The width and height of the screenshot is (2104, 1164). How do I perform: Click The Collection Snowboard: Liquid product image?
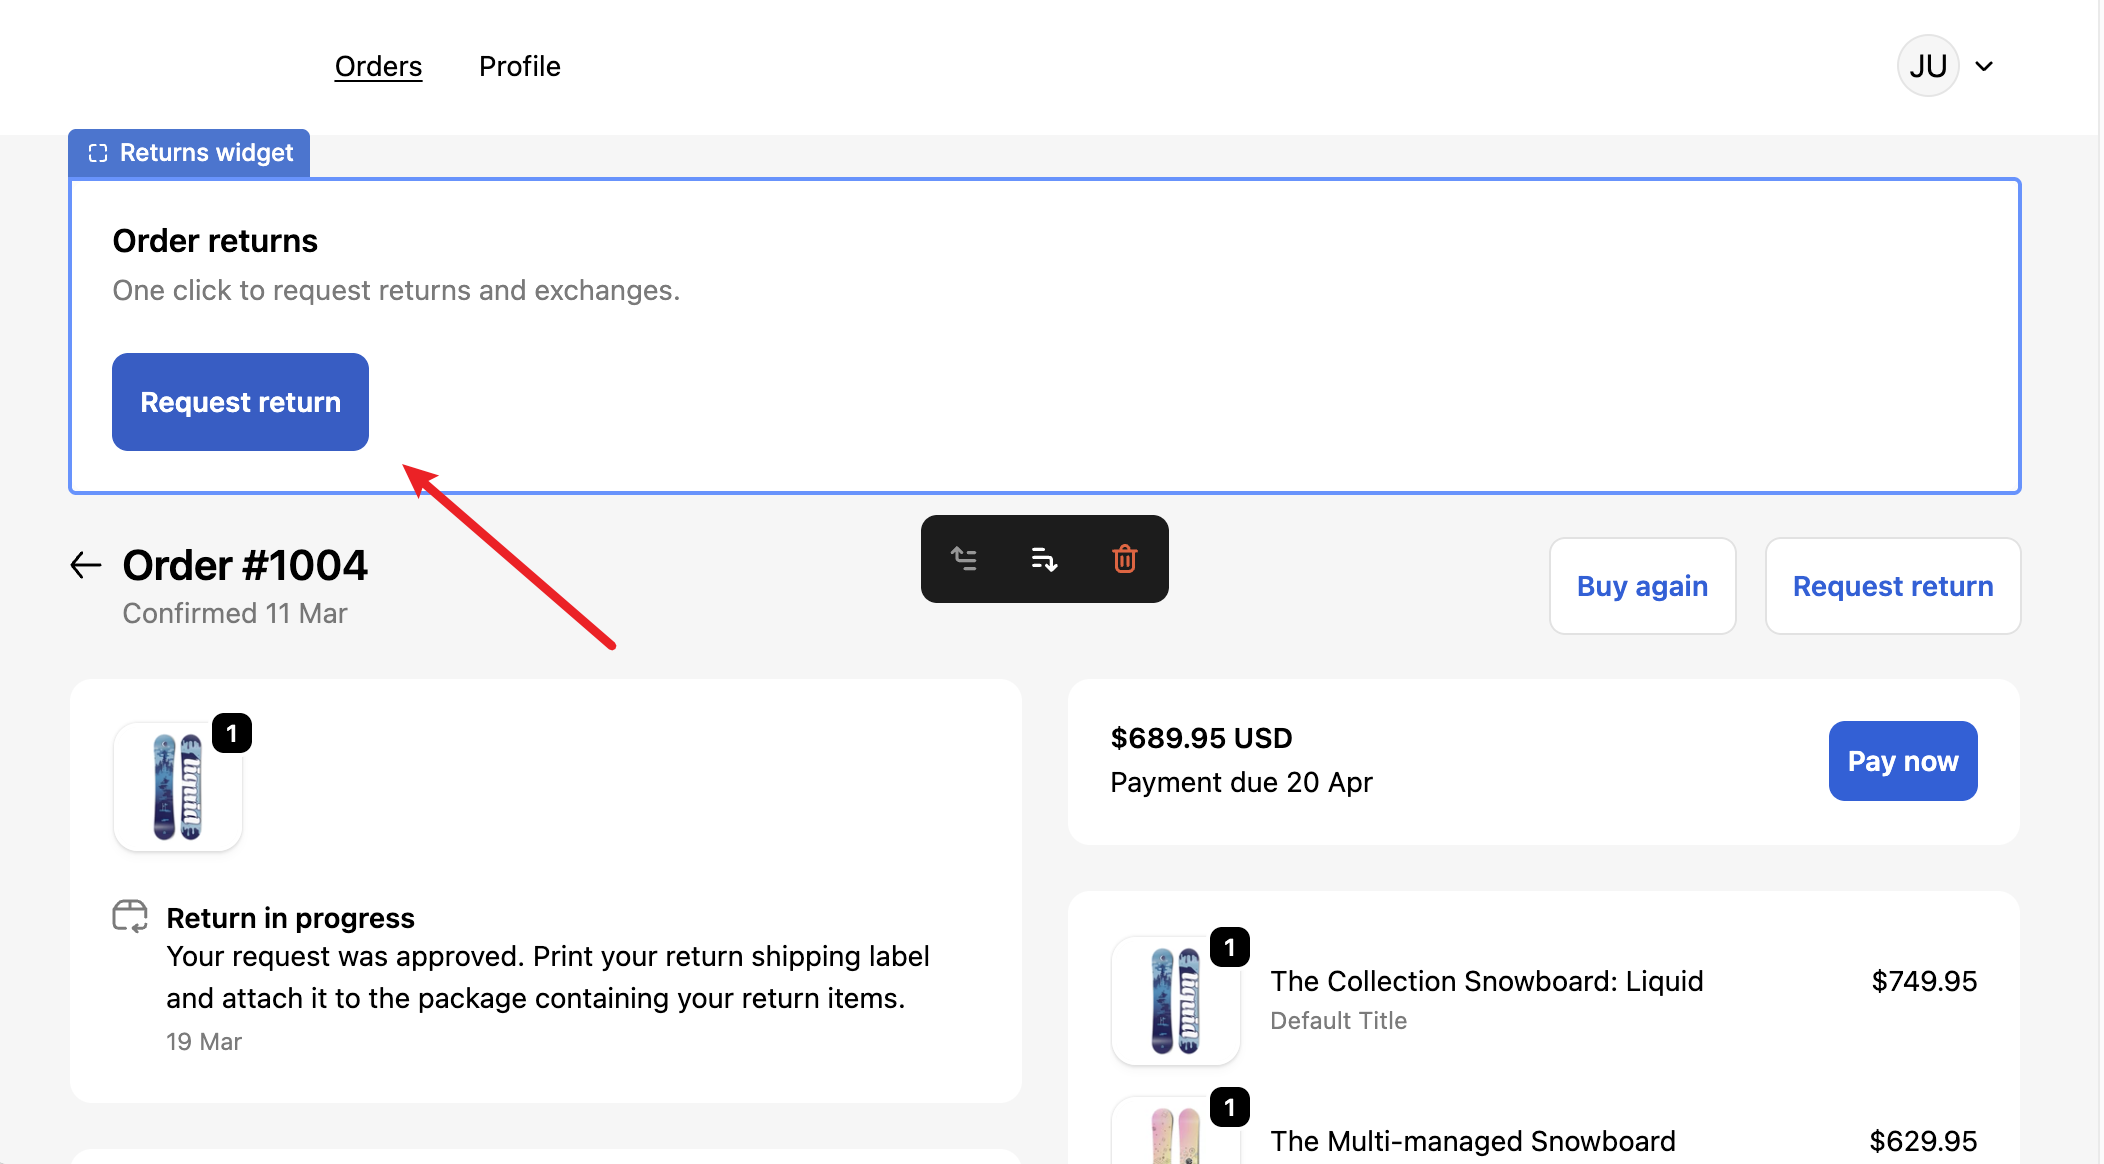pos(1175,1000)
